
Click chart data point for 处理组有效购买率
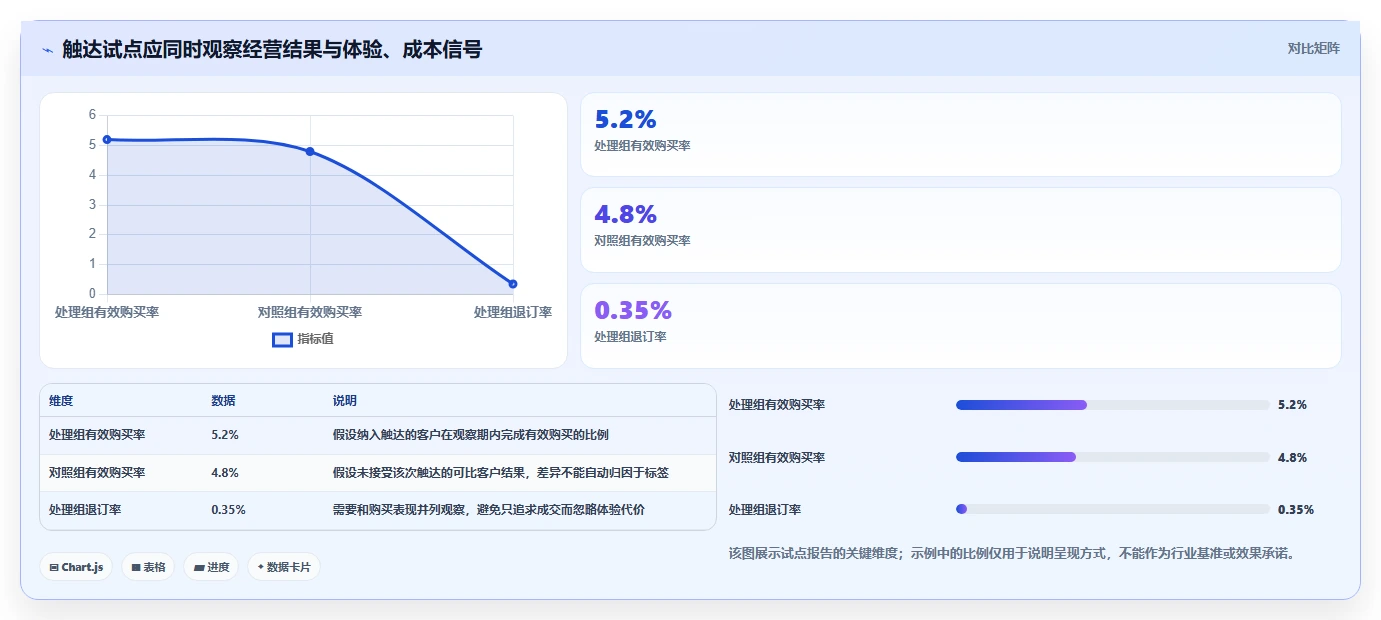107,140
